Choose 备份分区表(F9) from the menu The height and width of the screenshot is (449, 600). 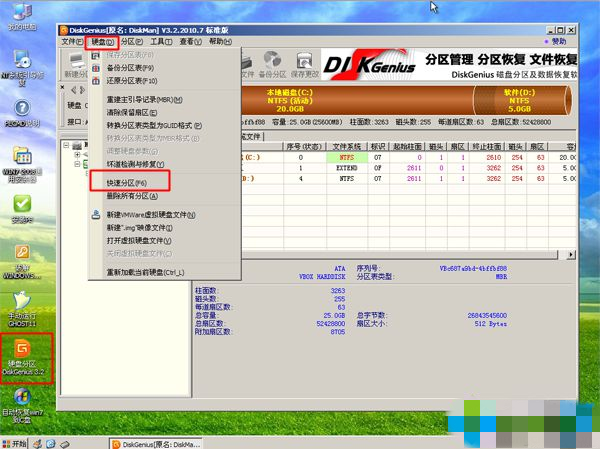[x=130, y=68]
